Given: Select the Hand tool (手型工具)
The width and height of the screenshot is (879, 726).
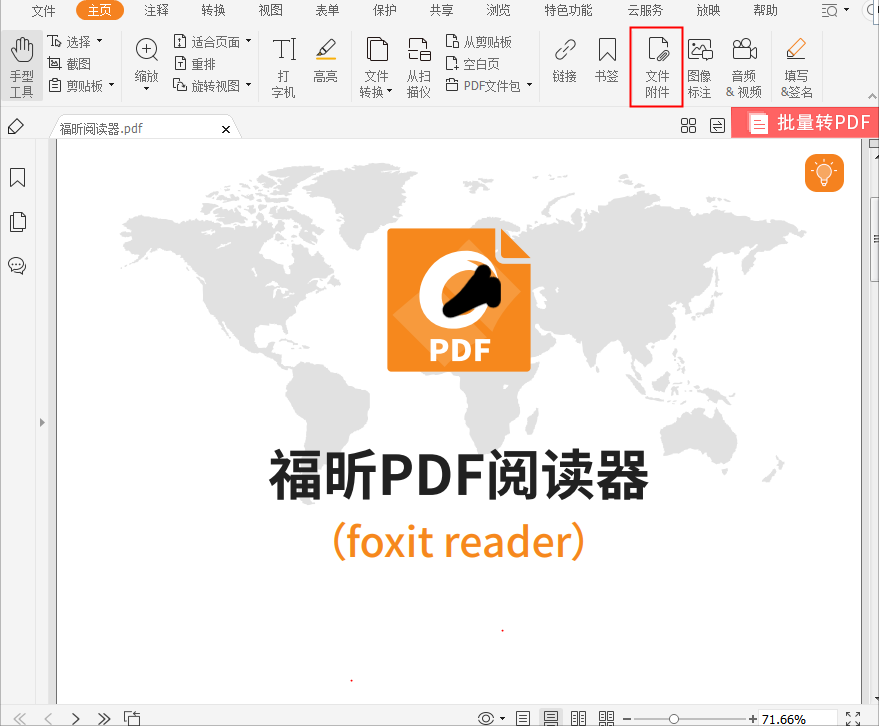Looking at the screenshot, I should click(x=22, y=67).
